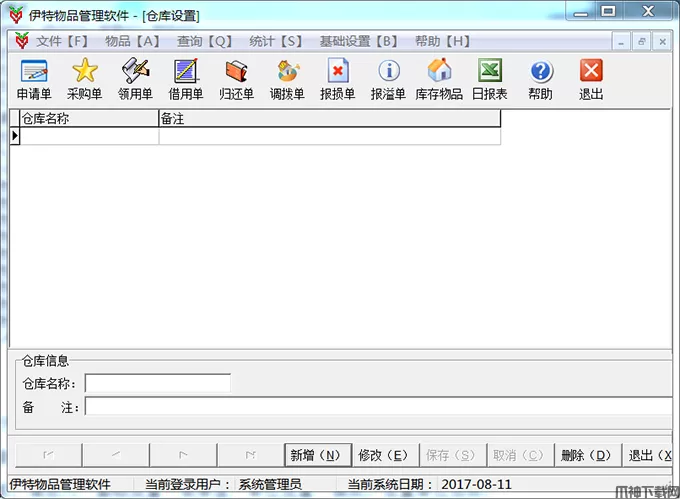Click the 2017-08-11 date in status bar
Screen dimensions: 680x499
[x=476, y=484]
